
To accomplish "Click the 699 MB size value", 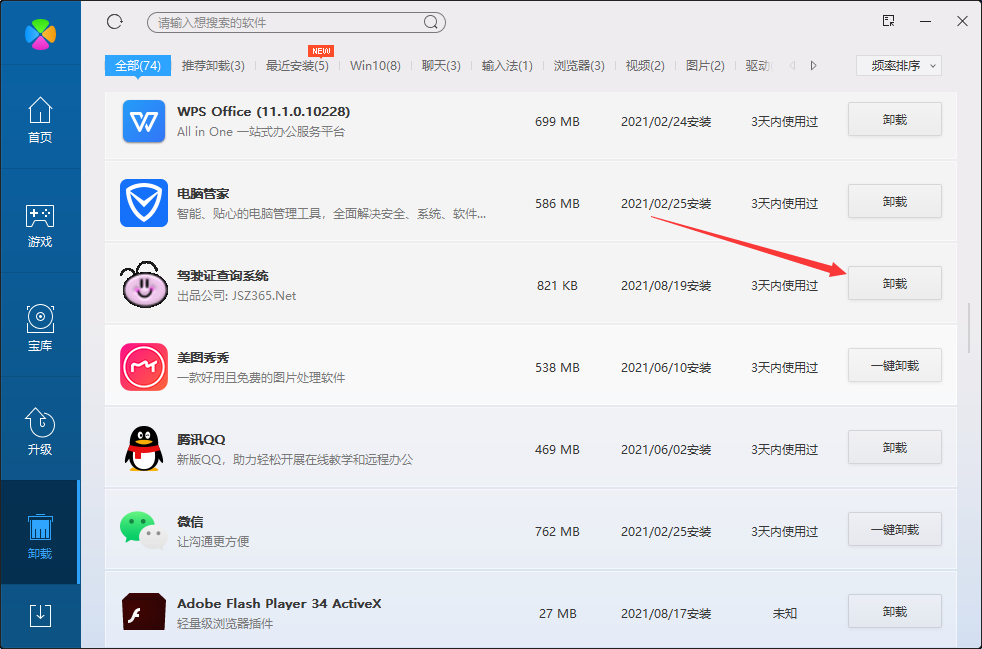I will (557, 122).
